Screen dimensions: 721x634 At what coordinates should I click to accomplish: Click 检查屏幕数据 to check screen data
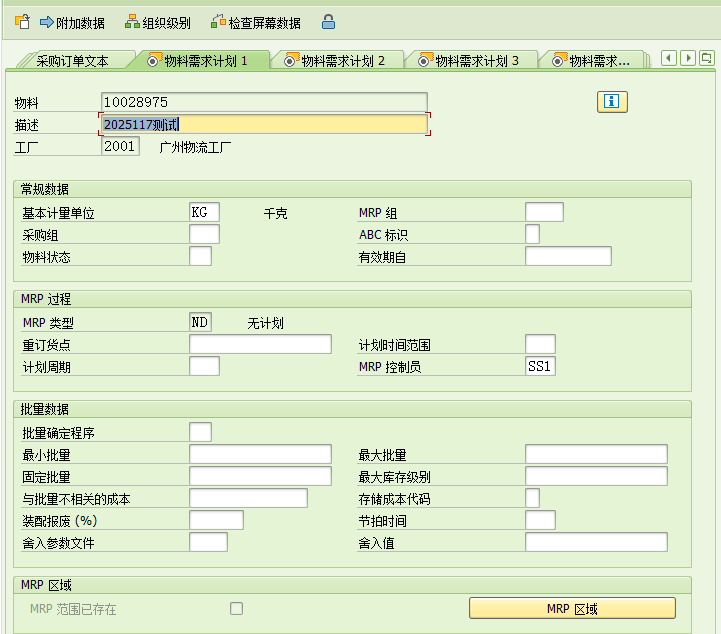255,22
